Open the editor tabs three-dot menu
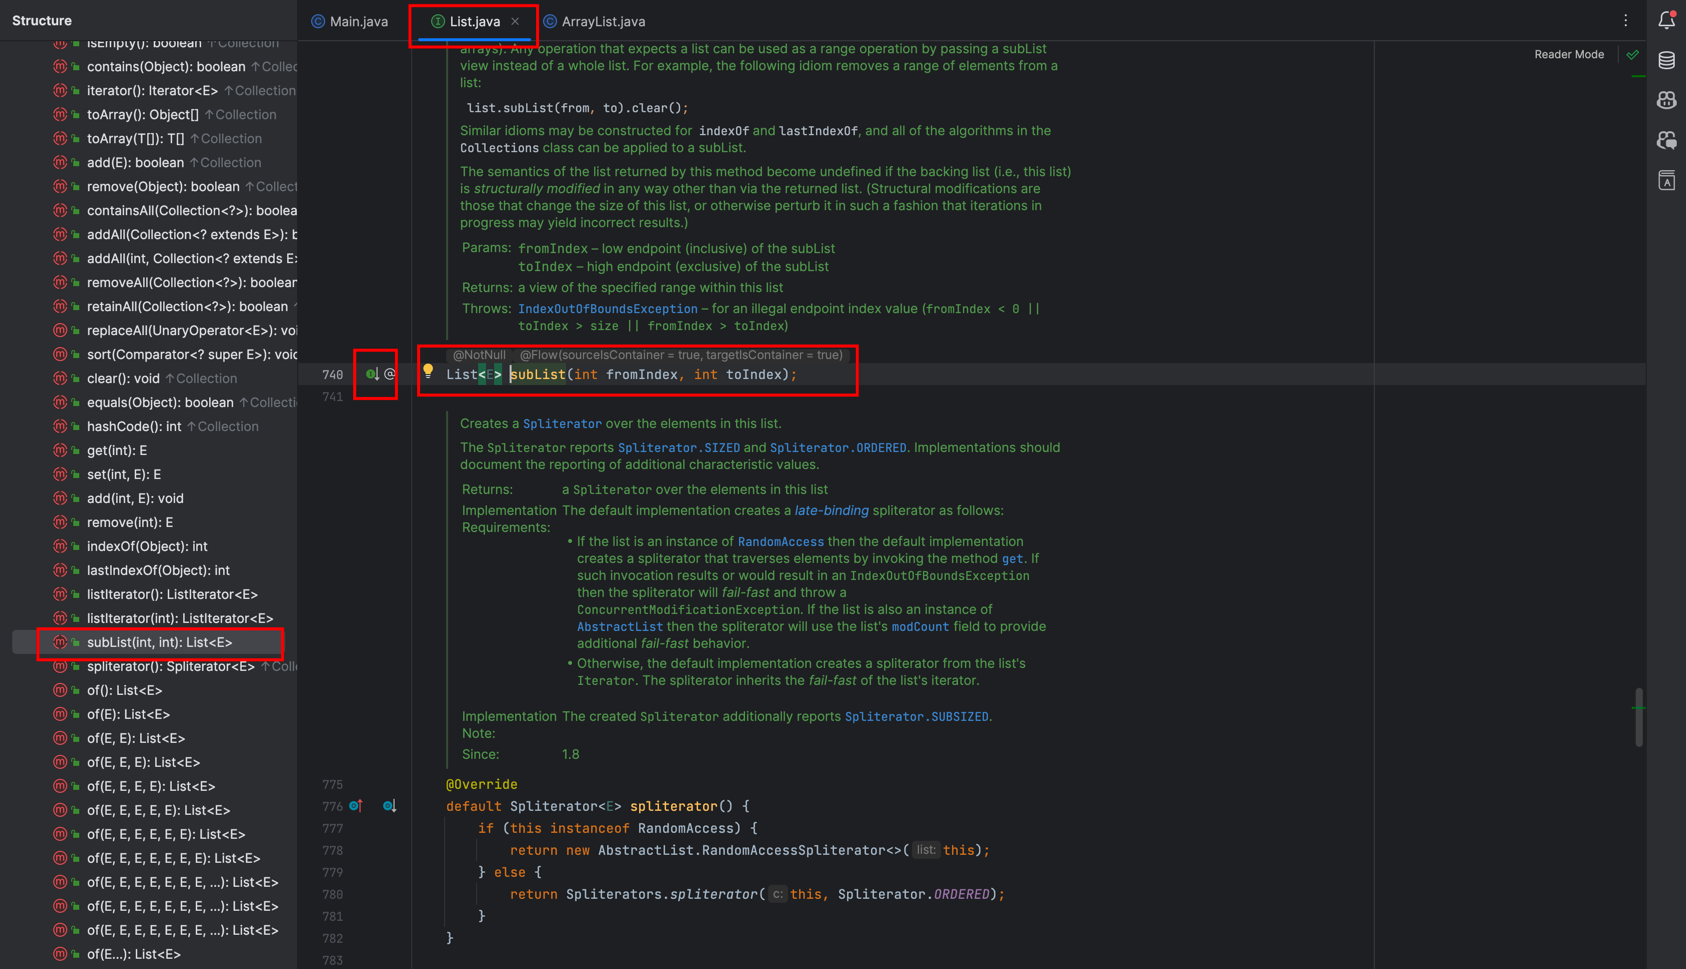 (x=1625, y=21)
